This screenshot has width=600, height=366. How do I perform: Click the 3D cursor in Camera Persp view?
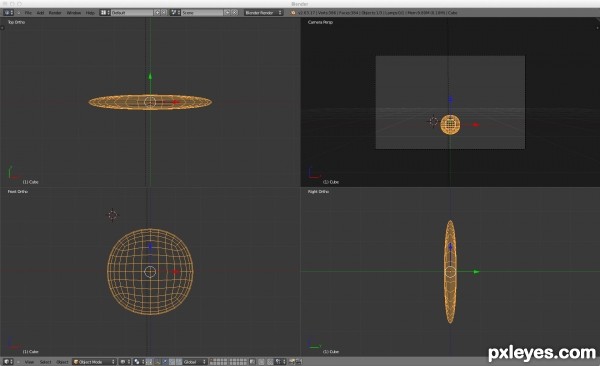click(x=433, y=121)
